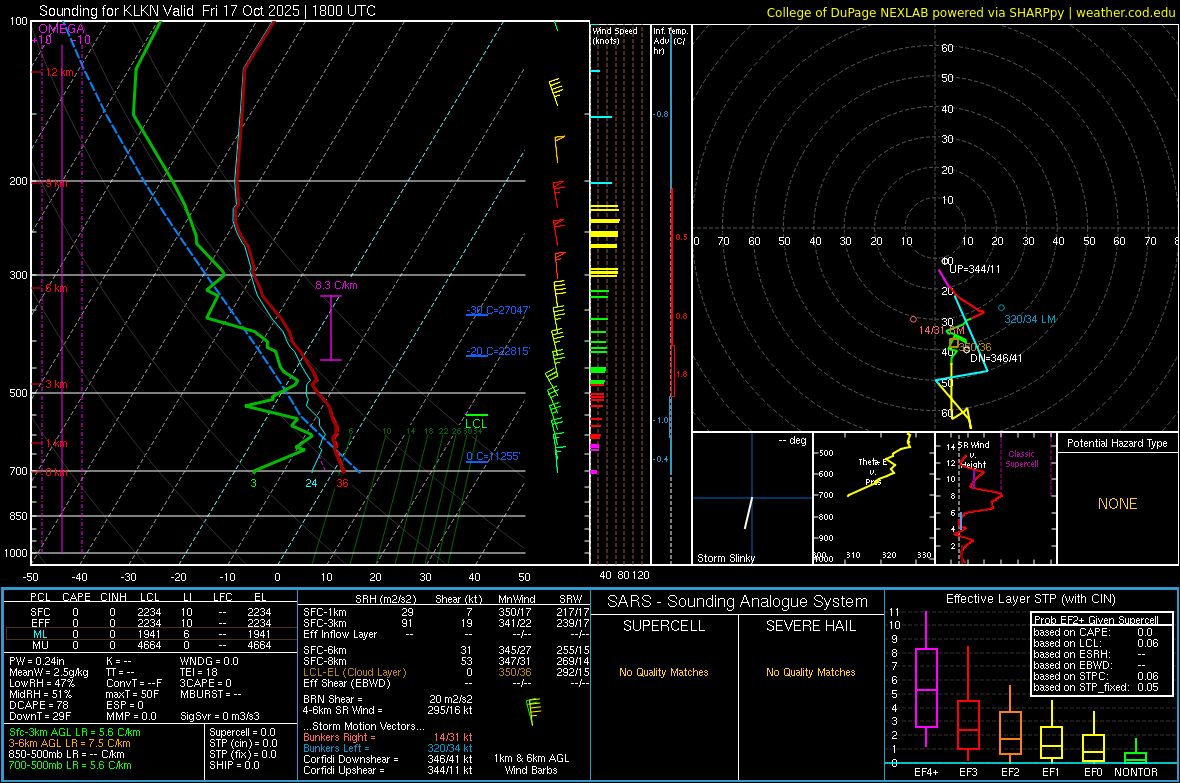Click the "Inf. Temp. Adv." panel header
Screen dimensions: 1180x783
pos(670,41)
